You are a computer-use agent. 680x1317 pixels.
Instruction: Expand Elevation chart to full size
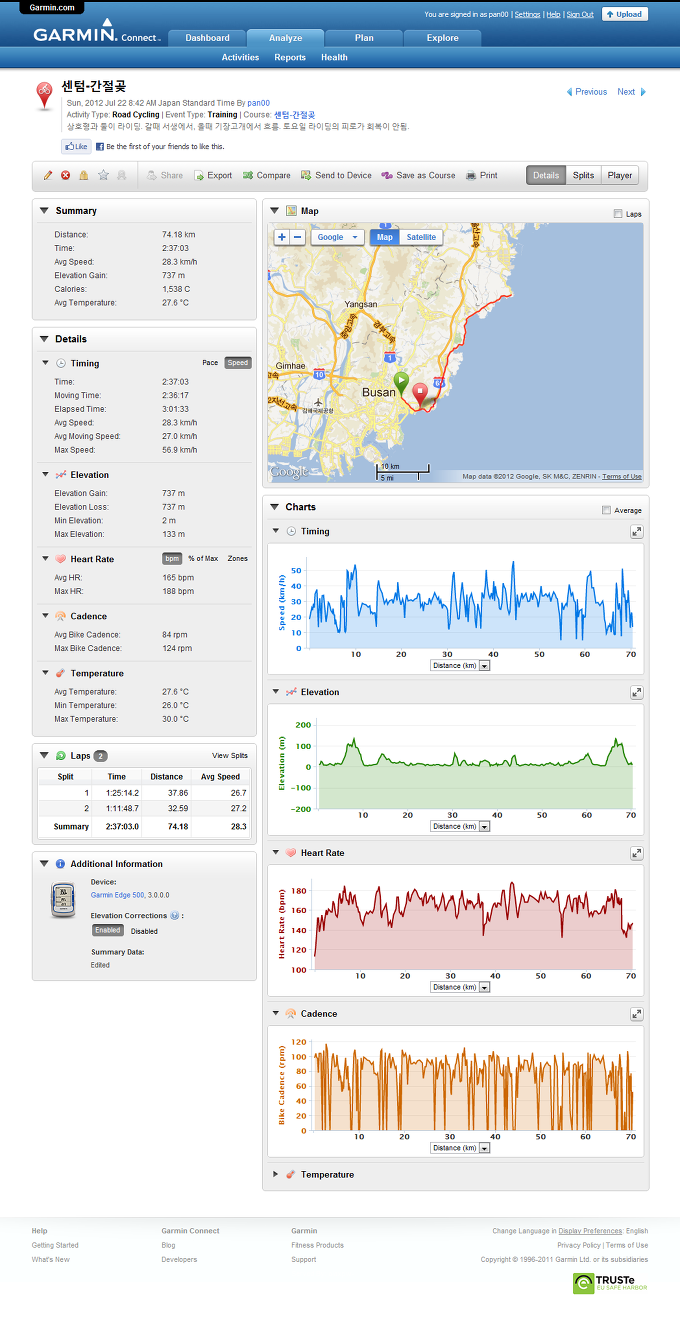pos(636,692)
